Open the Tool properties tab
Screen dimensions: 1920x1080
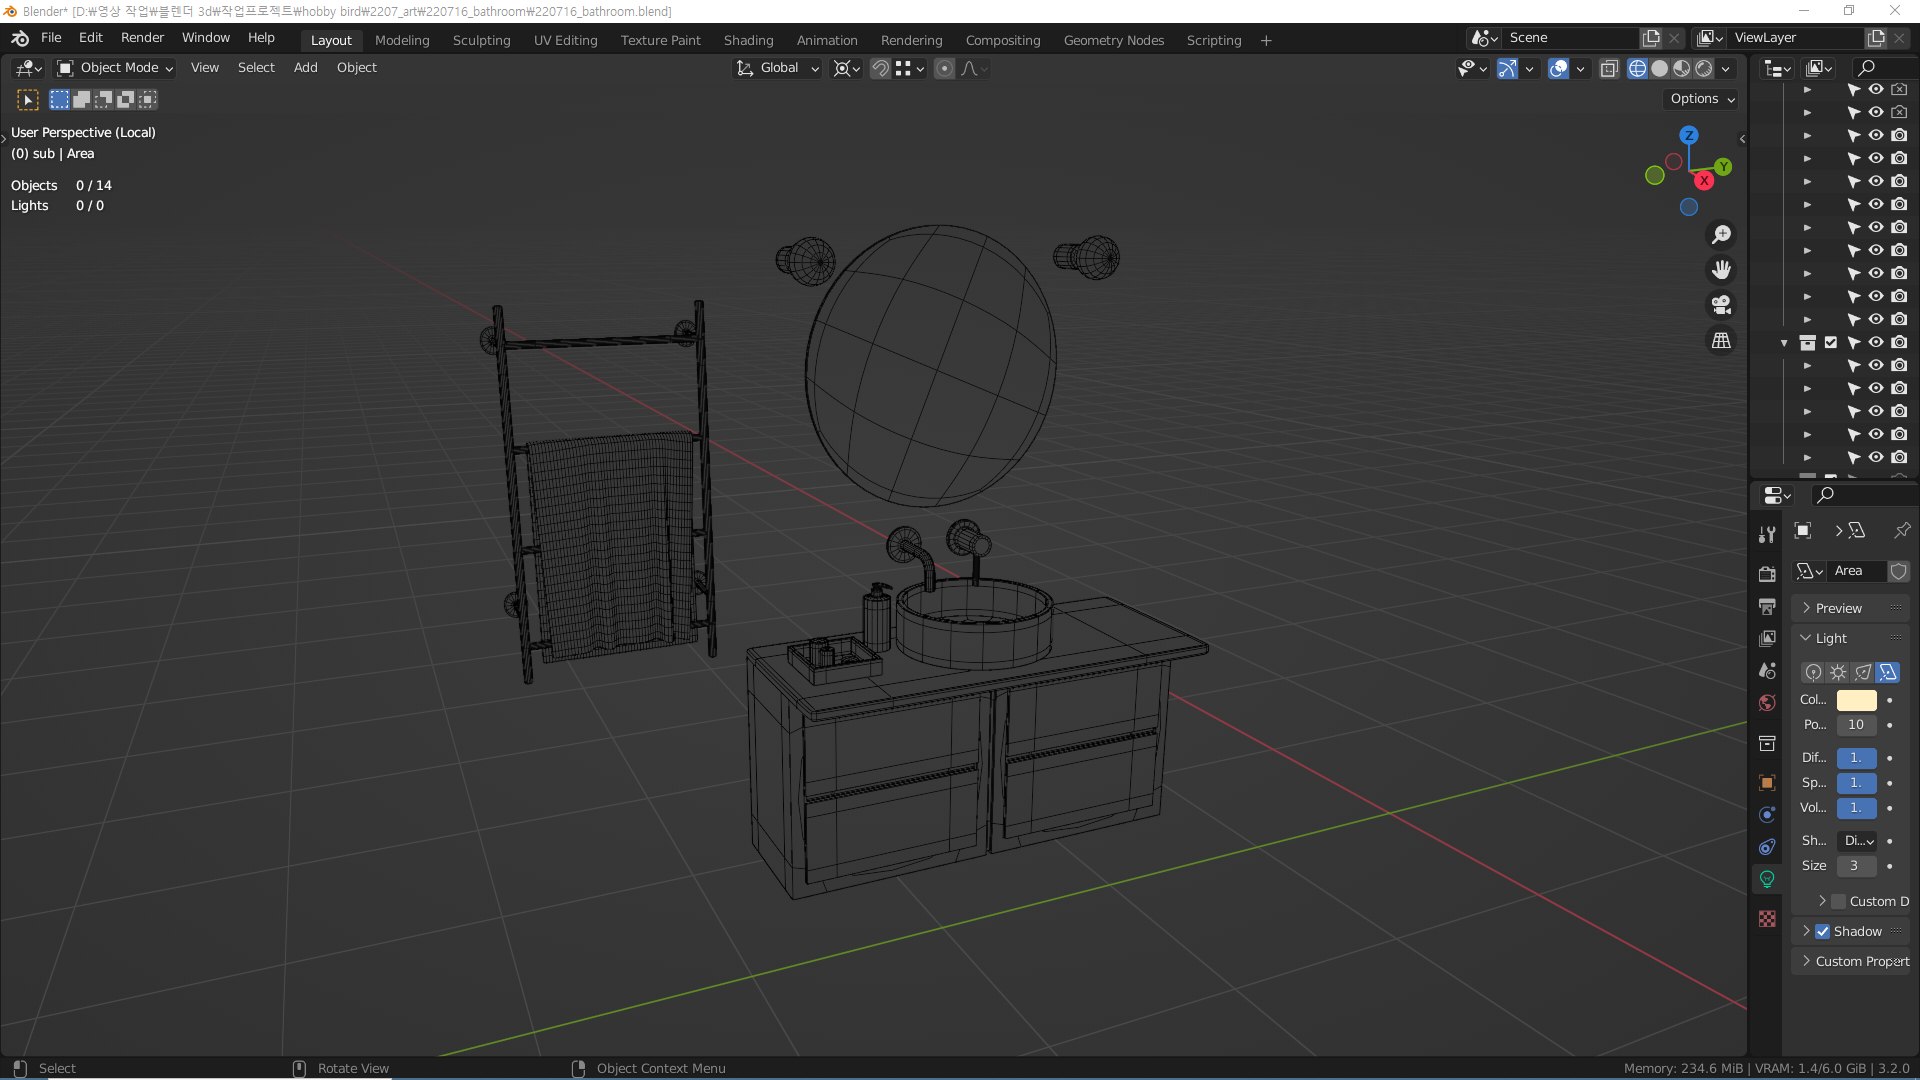pyautogui.click(x=1767, y=535)
